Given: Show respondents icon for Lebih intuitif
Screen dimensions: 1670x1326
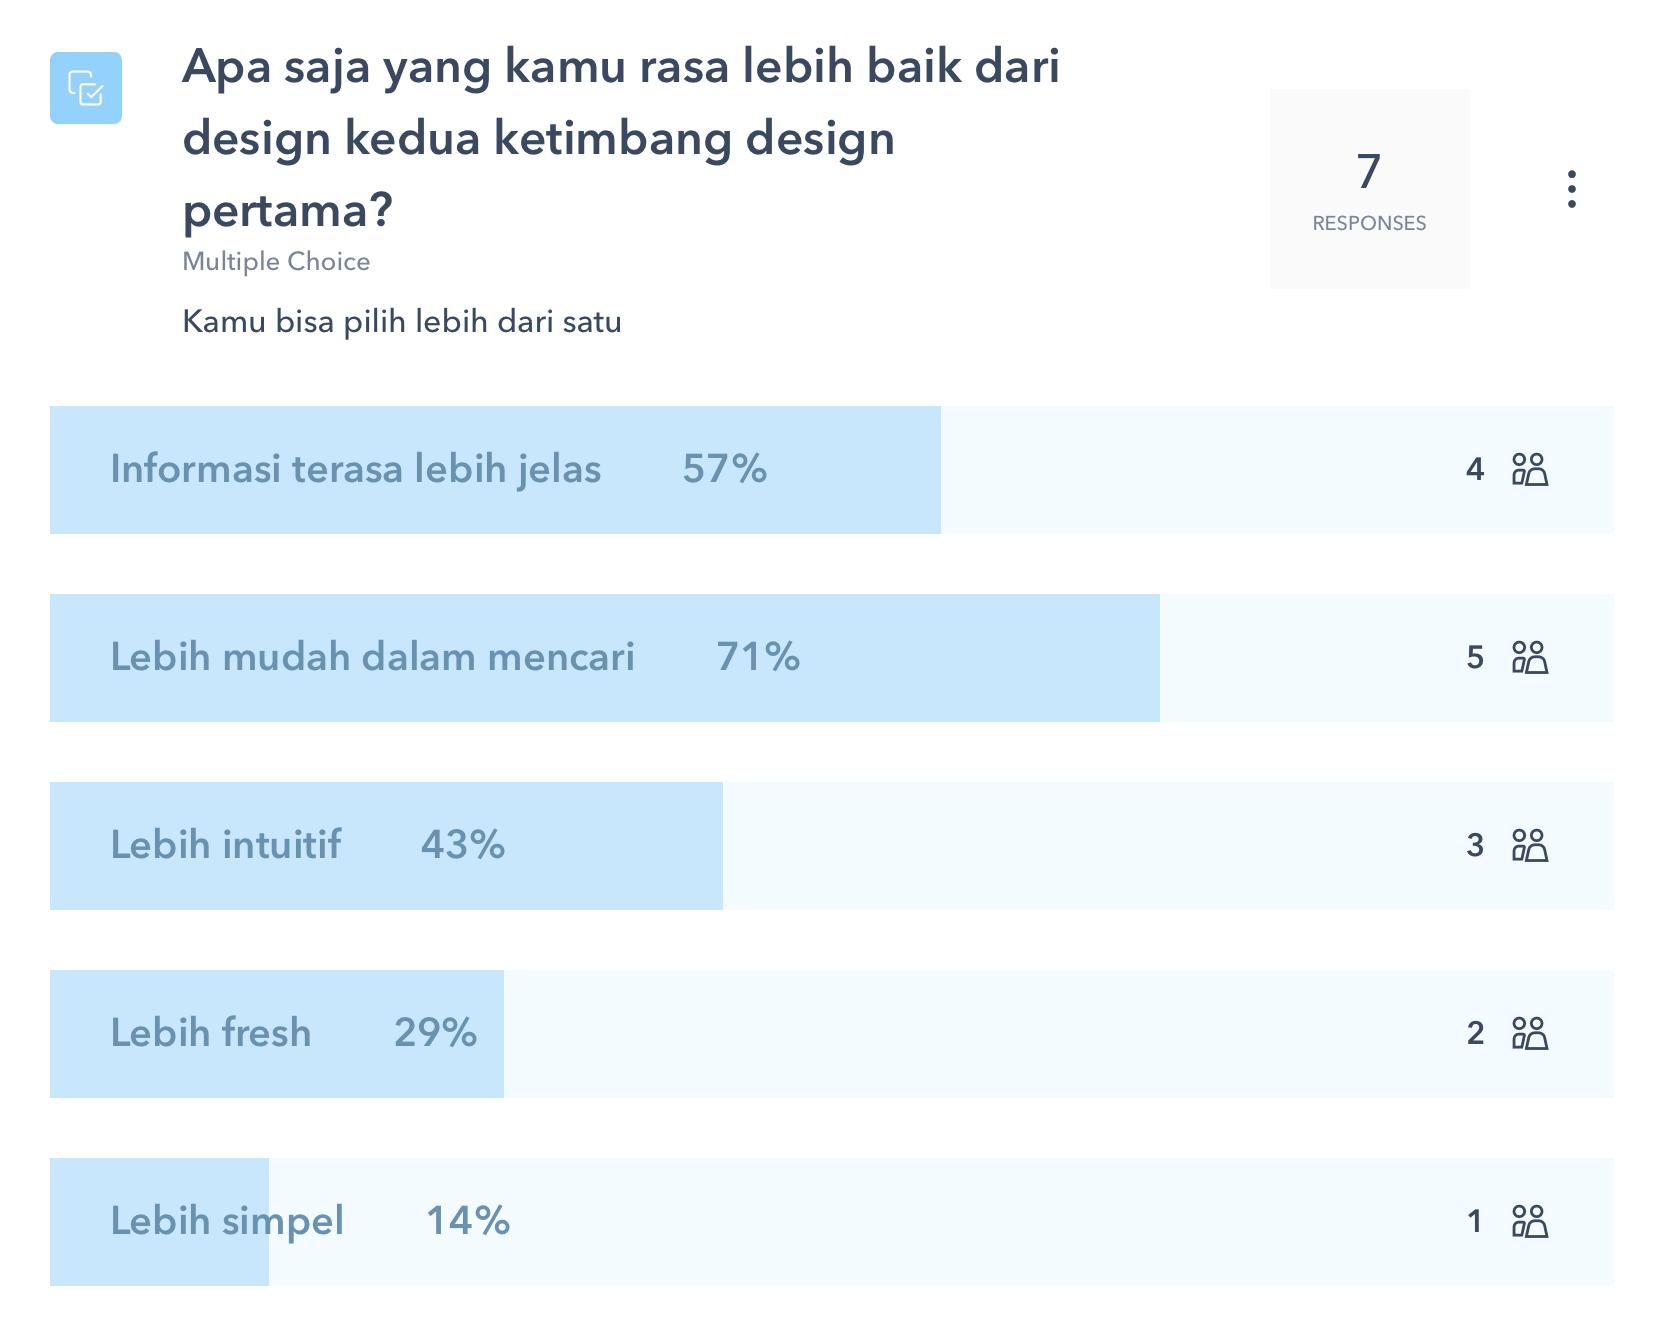Looking at the screenshot, I should click(1529, 845).
